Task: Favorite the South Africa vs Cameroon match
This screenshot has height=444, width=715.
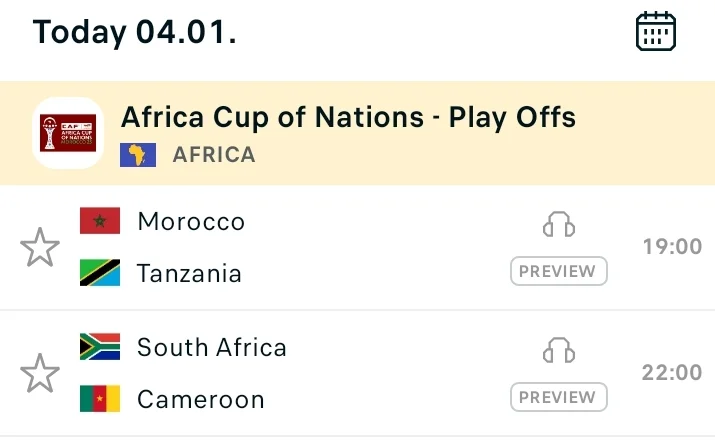Action: coord(40,373)
